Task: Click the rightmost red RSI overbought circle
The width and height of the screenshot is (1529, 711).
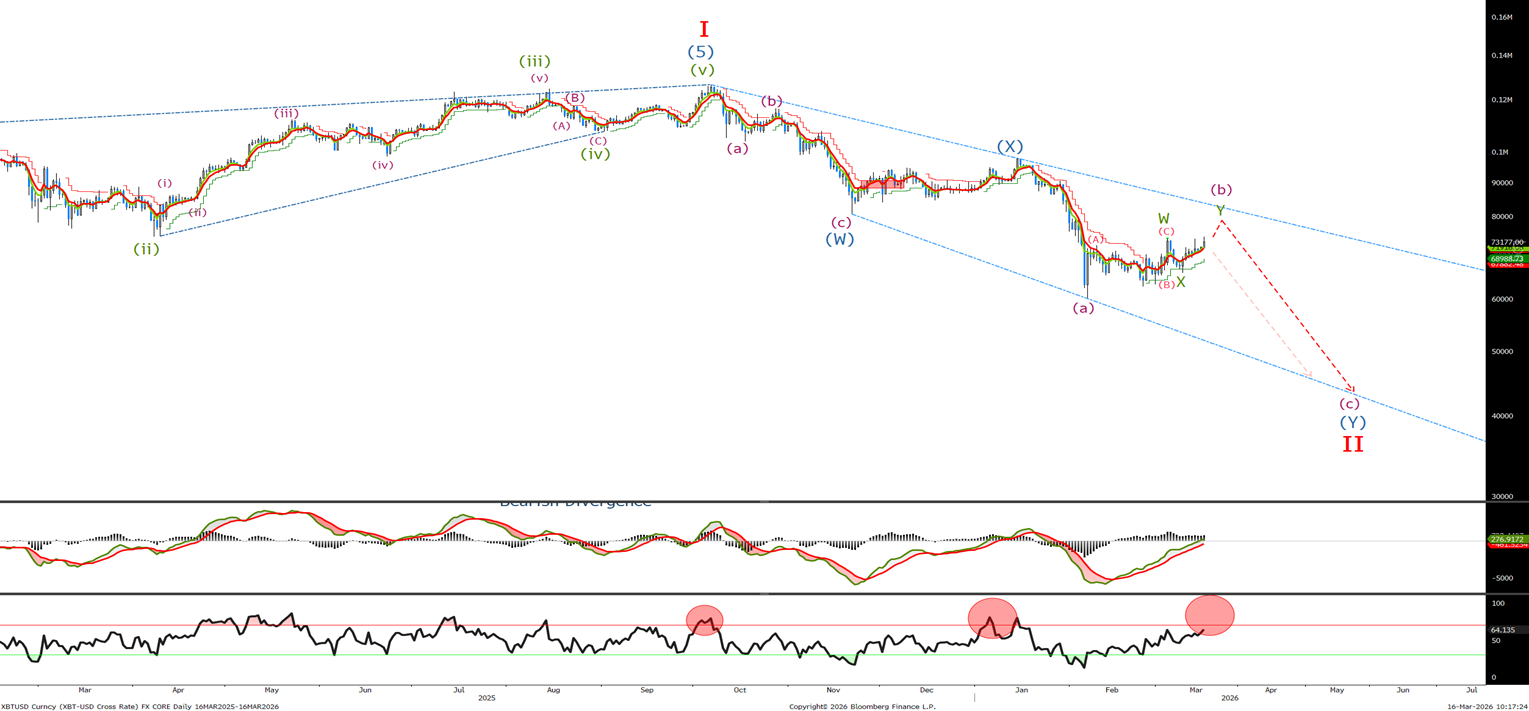Action: click(x=1209, y=615)
